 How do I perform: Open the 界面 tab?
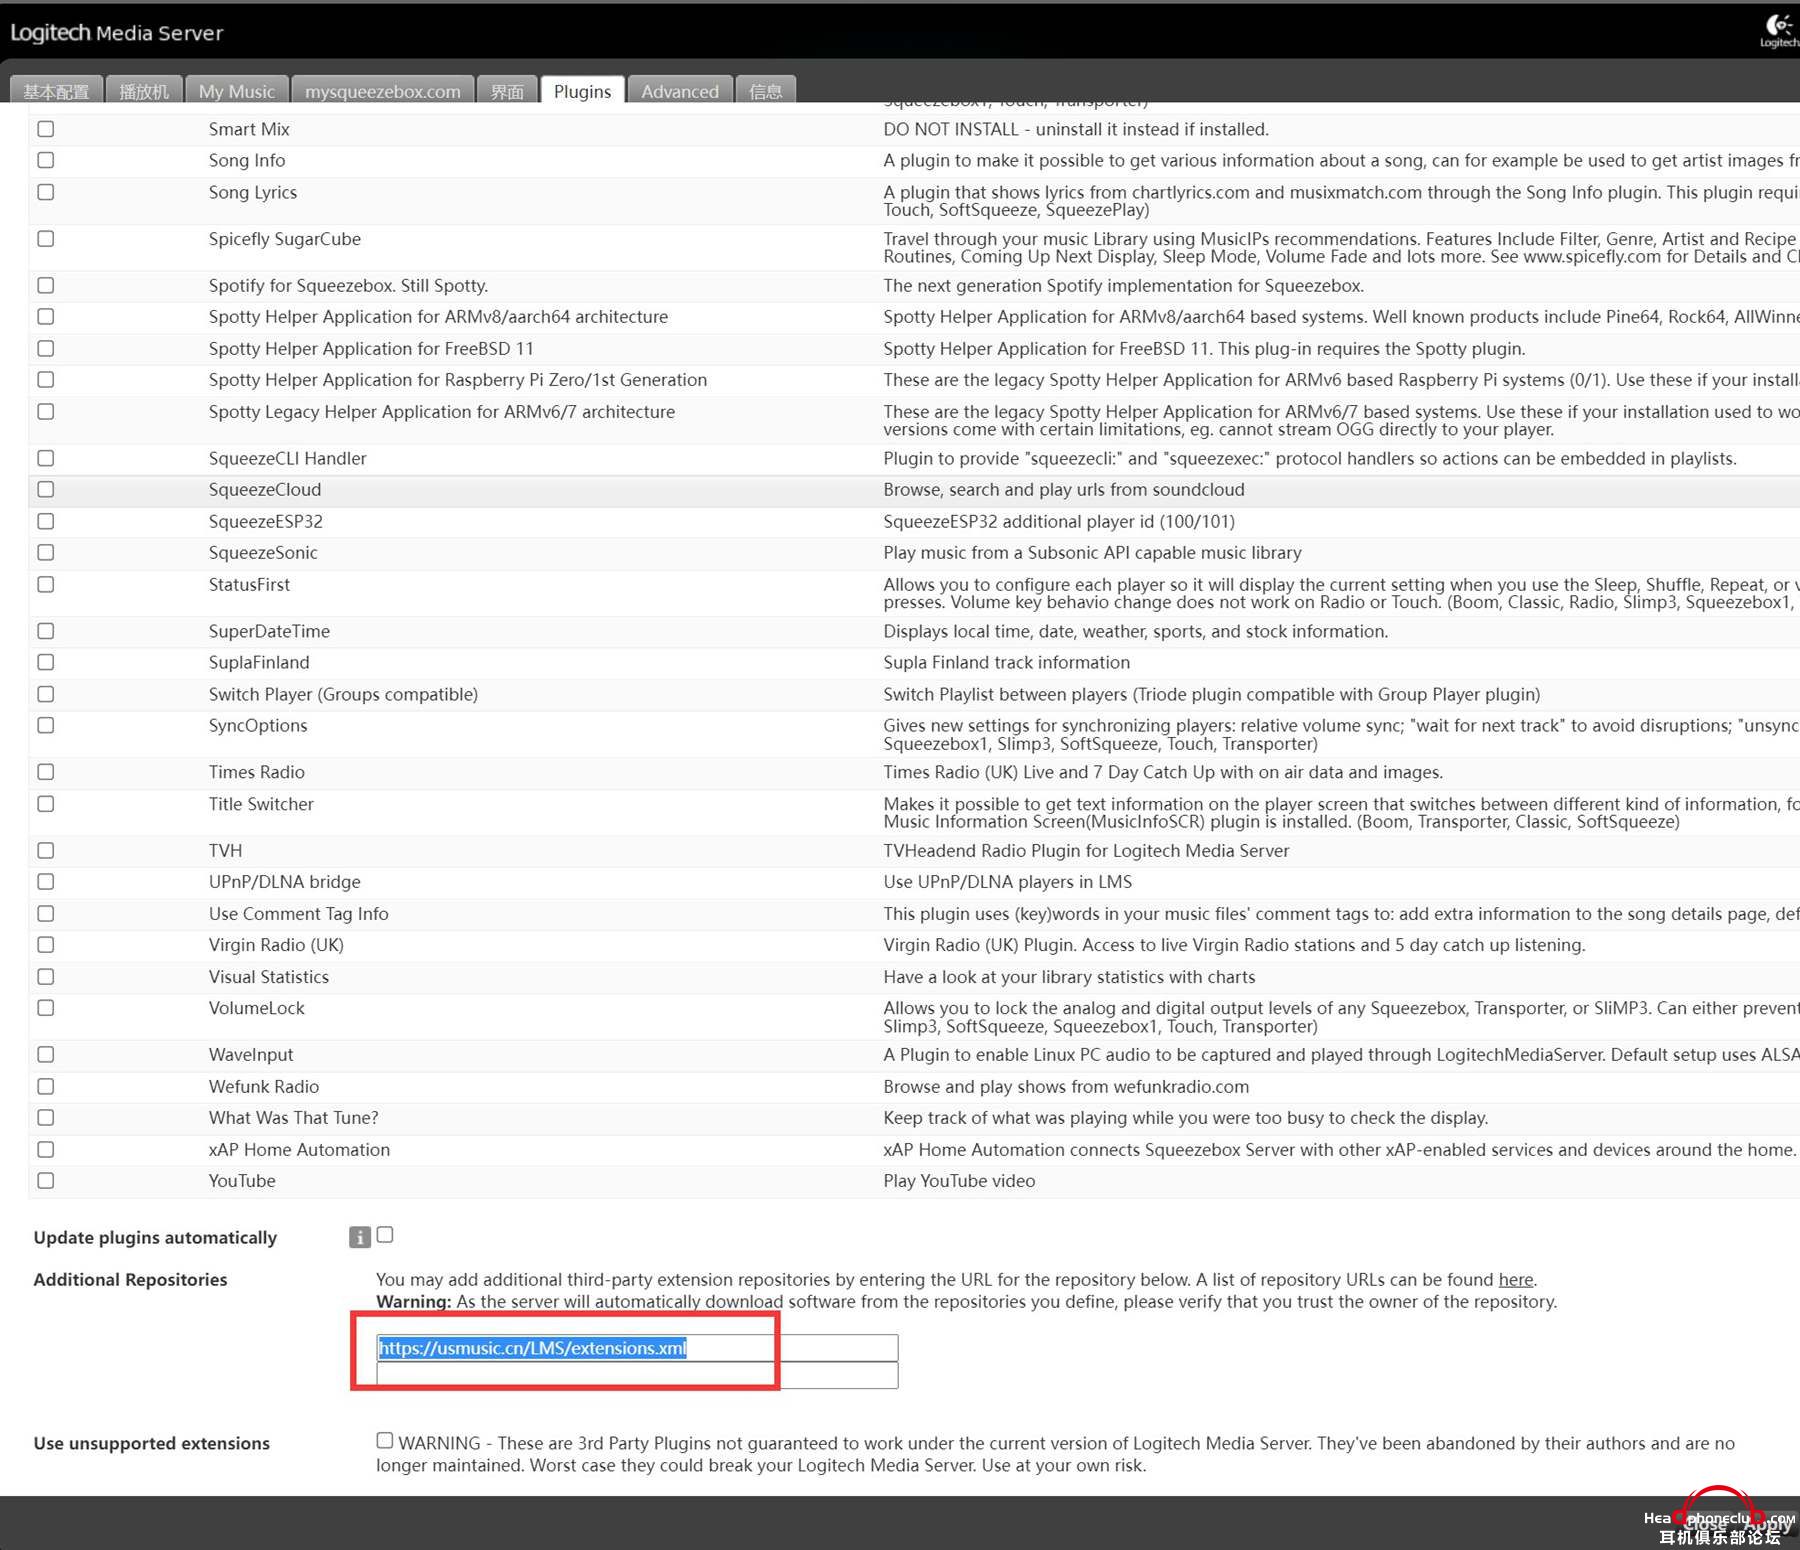507,91
